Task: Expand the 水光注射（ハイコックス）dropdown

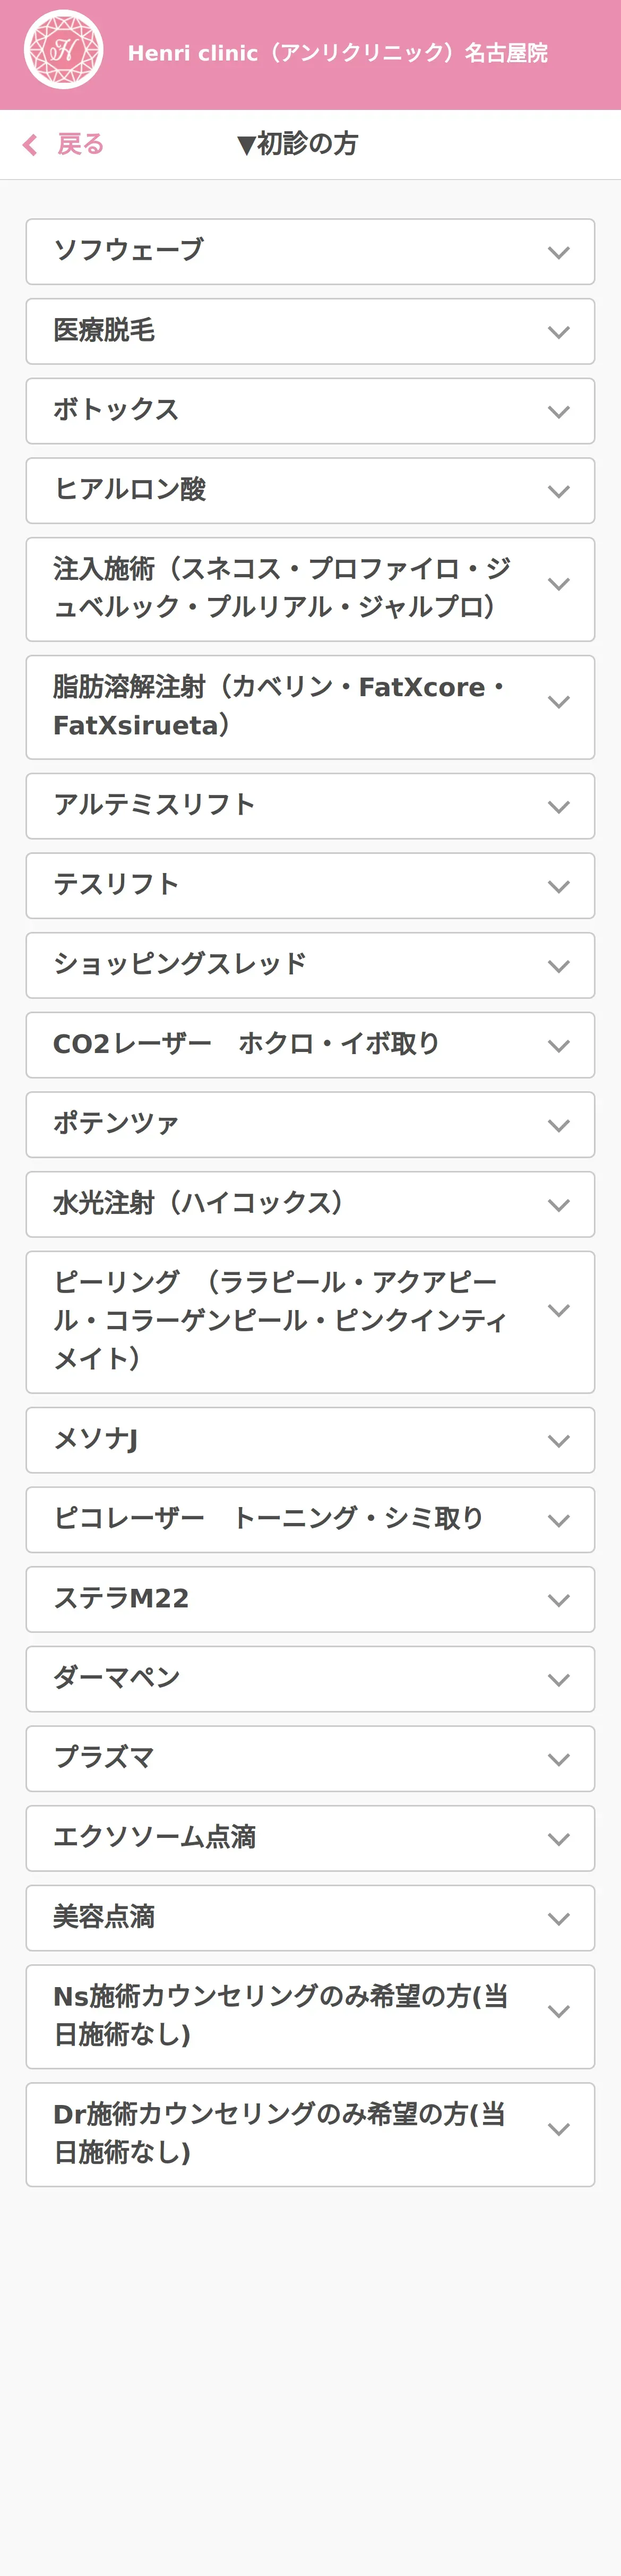Action: click(x=310, y=1204)
